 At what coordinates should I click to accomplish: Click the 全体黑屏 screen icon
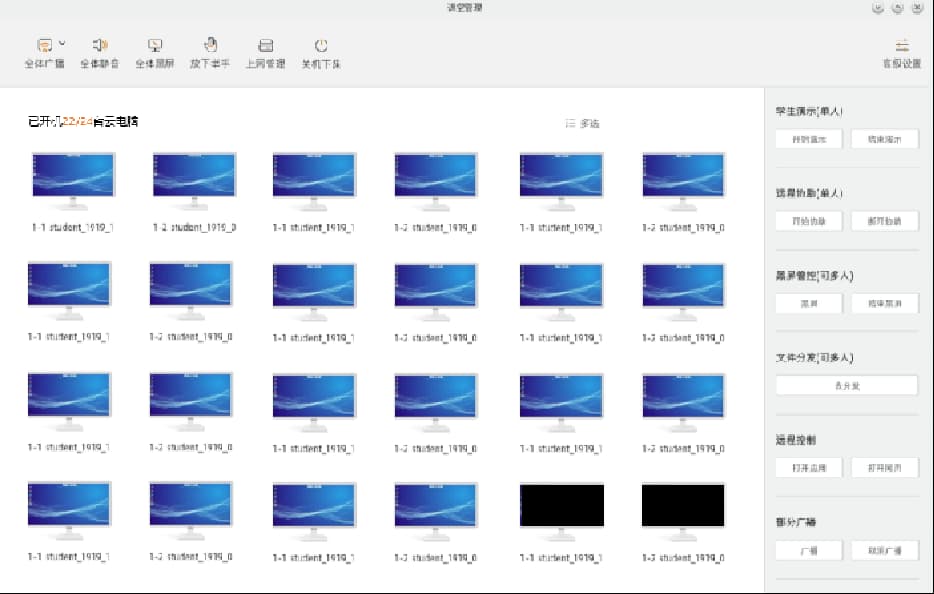pyautogui.click(x=155, y=45)
